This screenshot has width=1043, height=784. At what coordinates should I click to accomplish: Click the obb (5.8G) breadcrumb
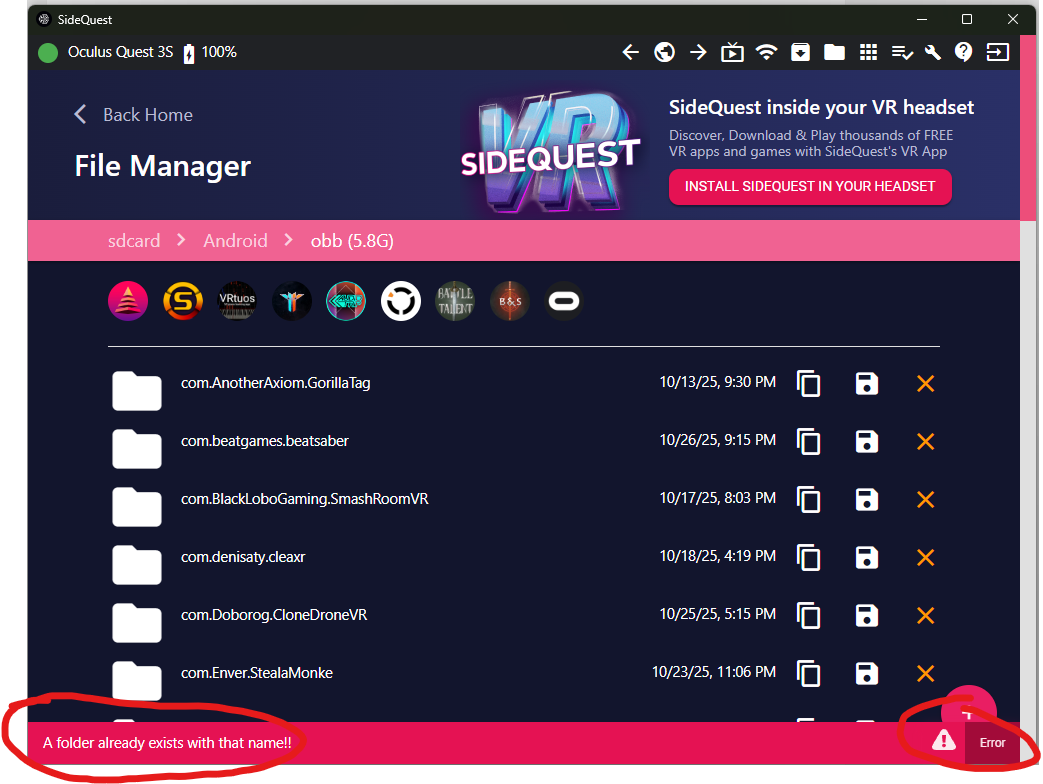click(352, 241)
